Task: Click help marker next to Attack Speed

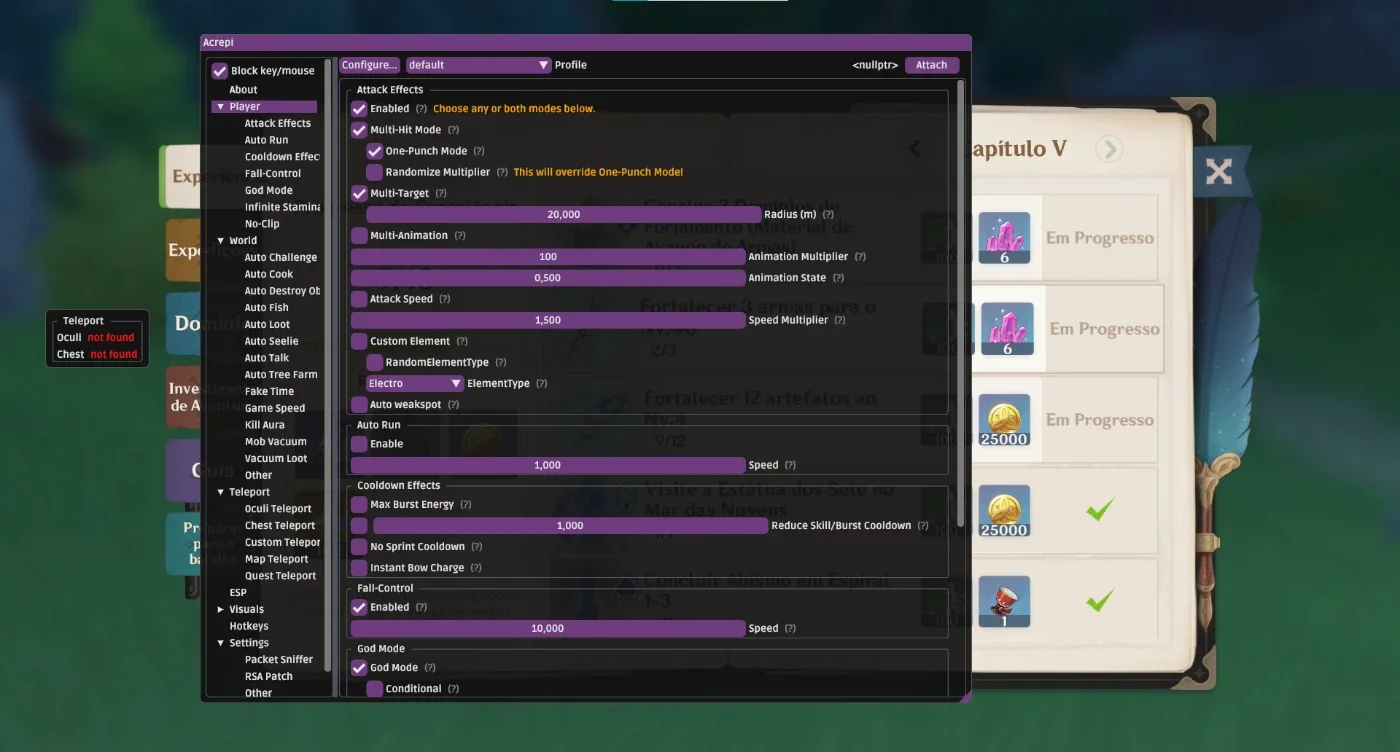Action: [444, 299]
